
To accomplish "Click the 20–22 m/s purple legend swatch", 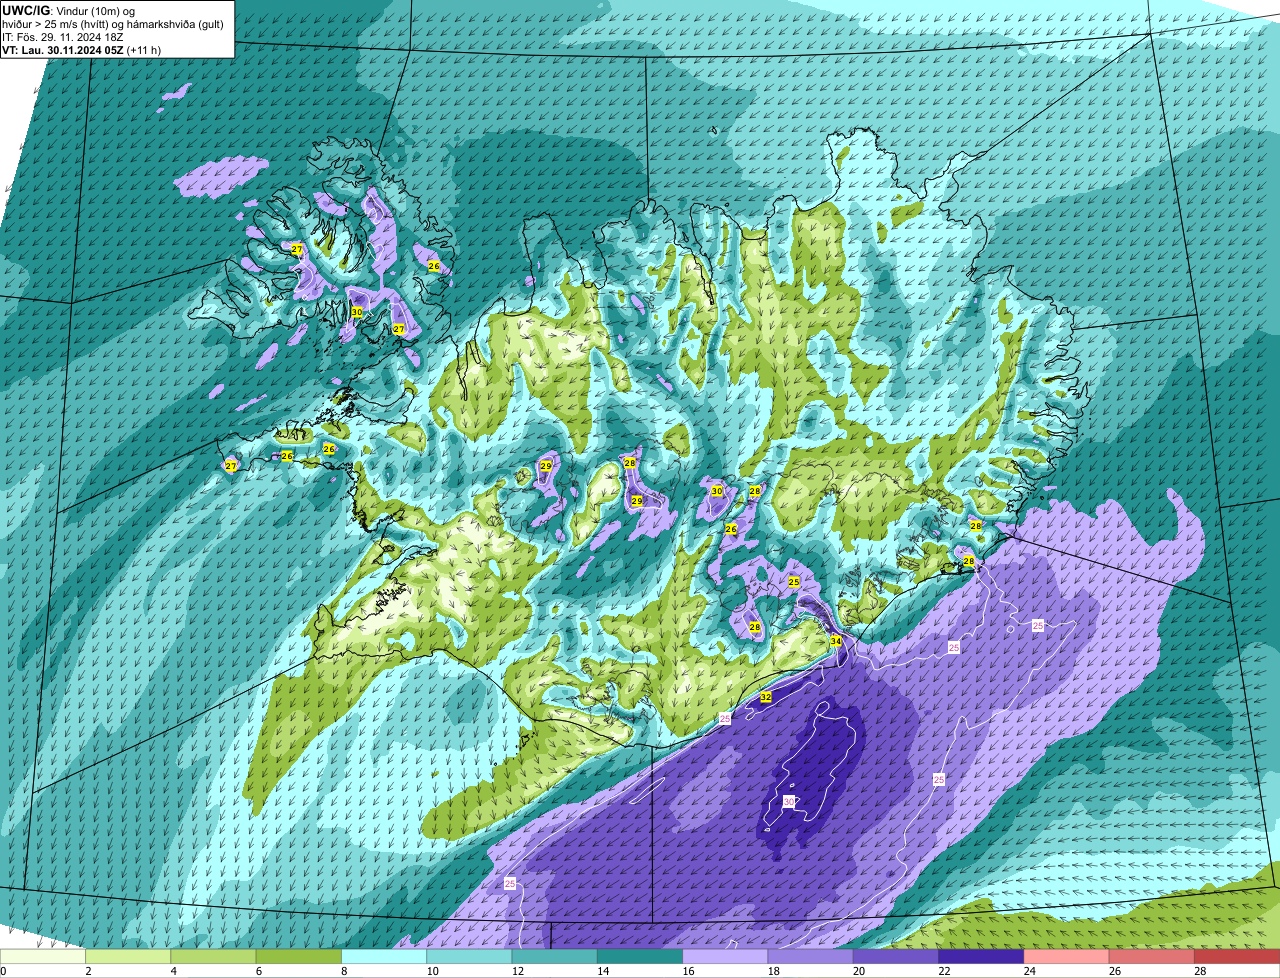I will tap(896, 957).
